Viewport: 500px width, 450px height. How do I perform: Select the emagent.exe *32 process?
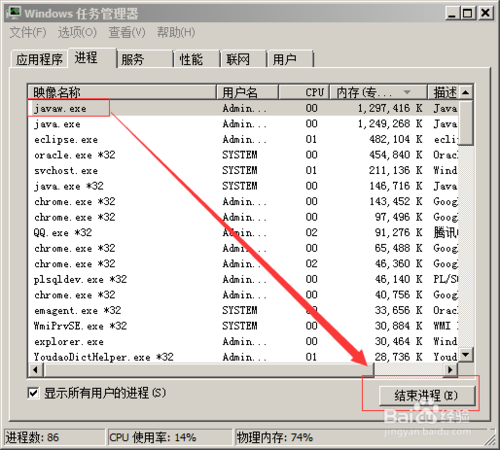point(243,311)
